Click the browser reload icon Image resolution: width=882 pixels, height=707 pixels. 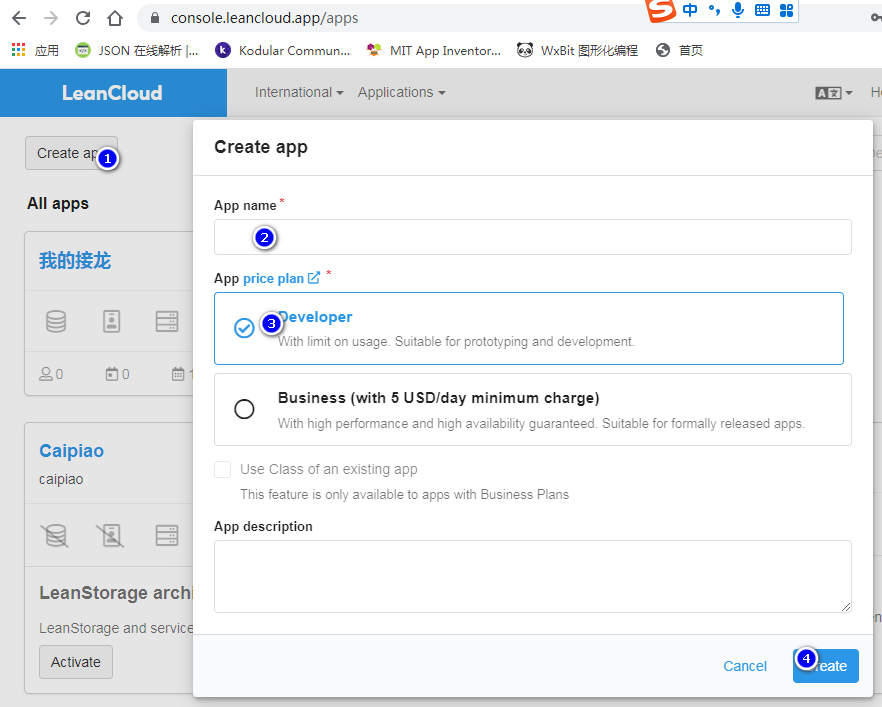pos(83,18)
